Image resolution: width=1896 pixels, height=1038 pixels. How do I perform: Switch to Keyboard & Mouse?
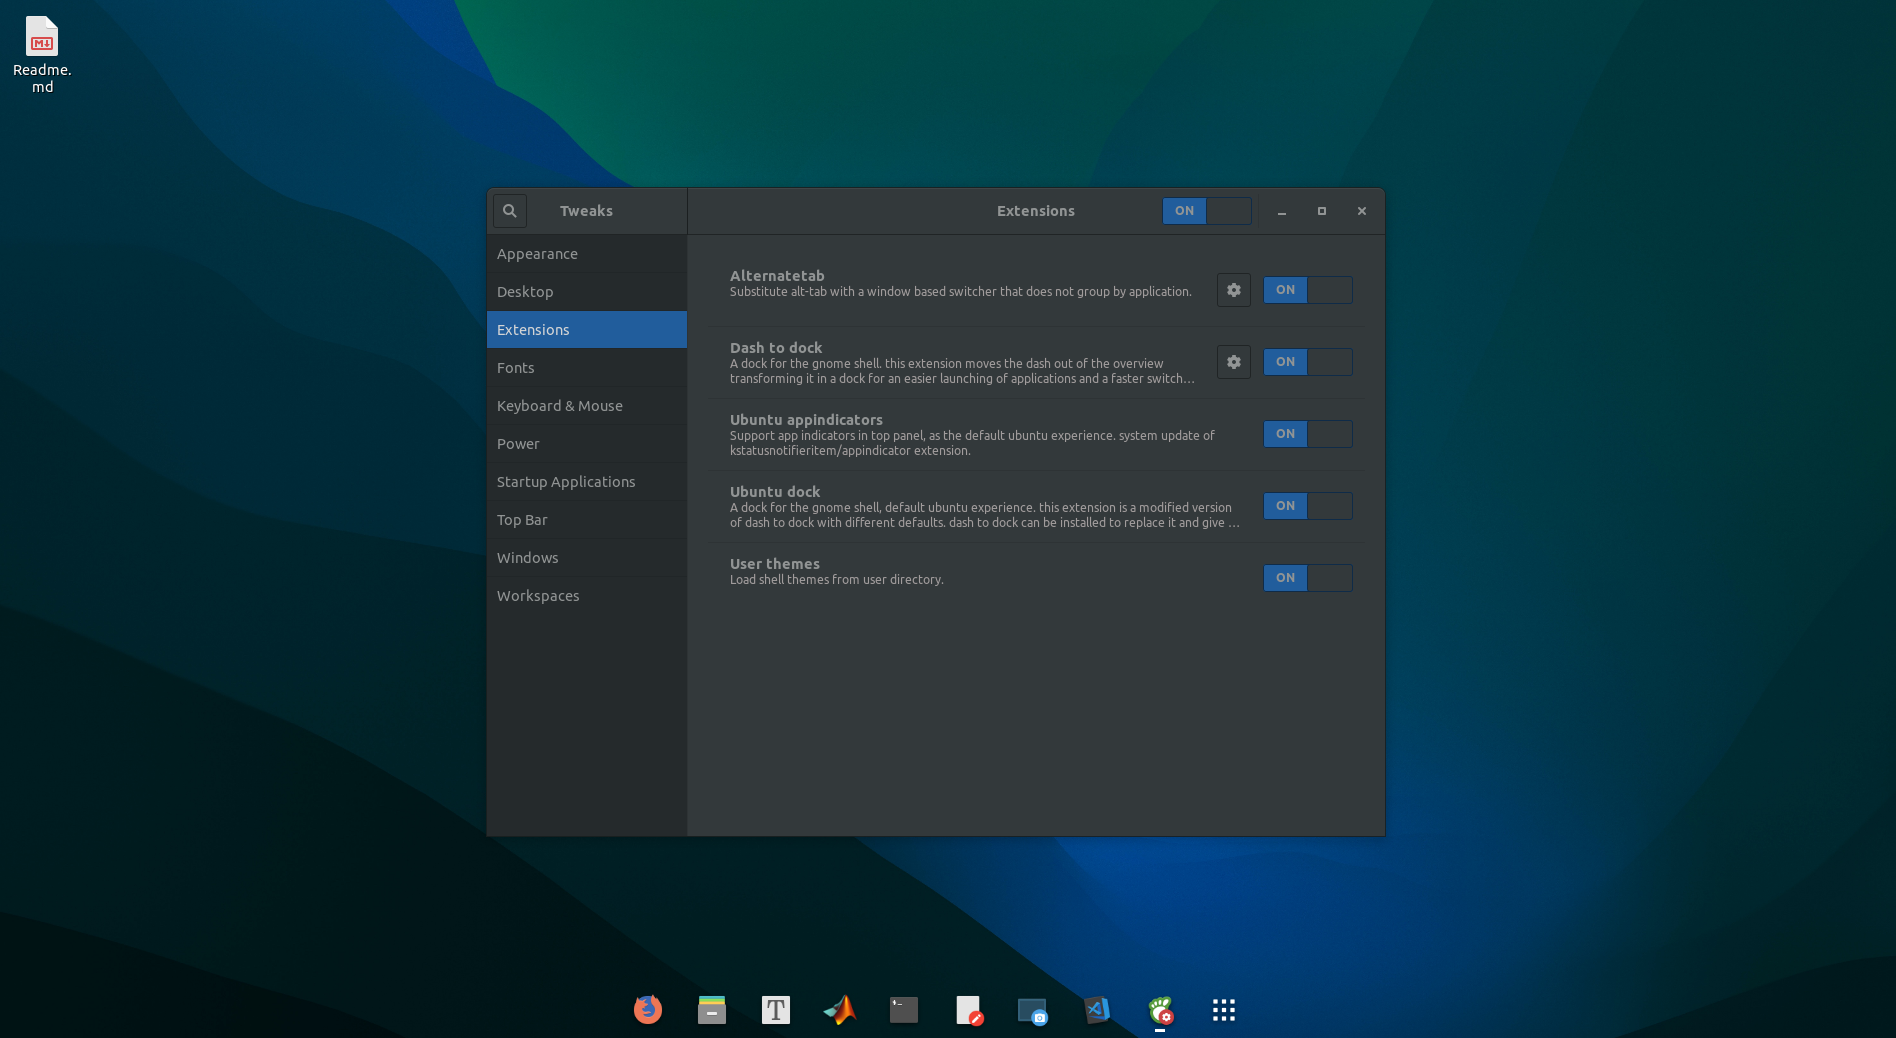(587, 406)
